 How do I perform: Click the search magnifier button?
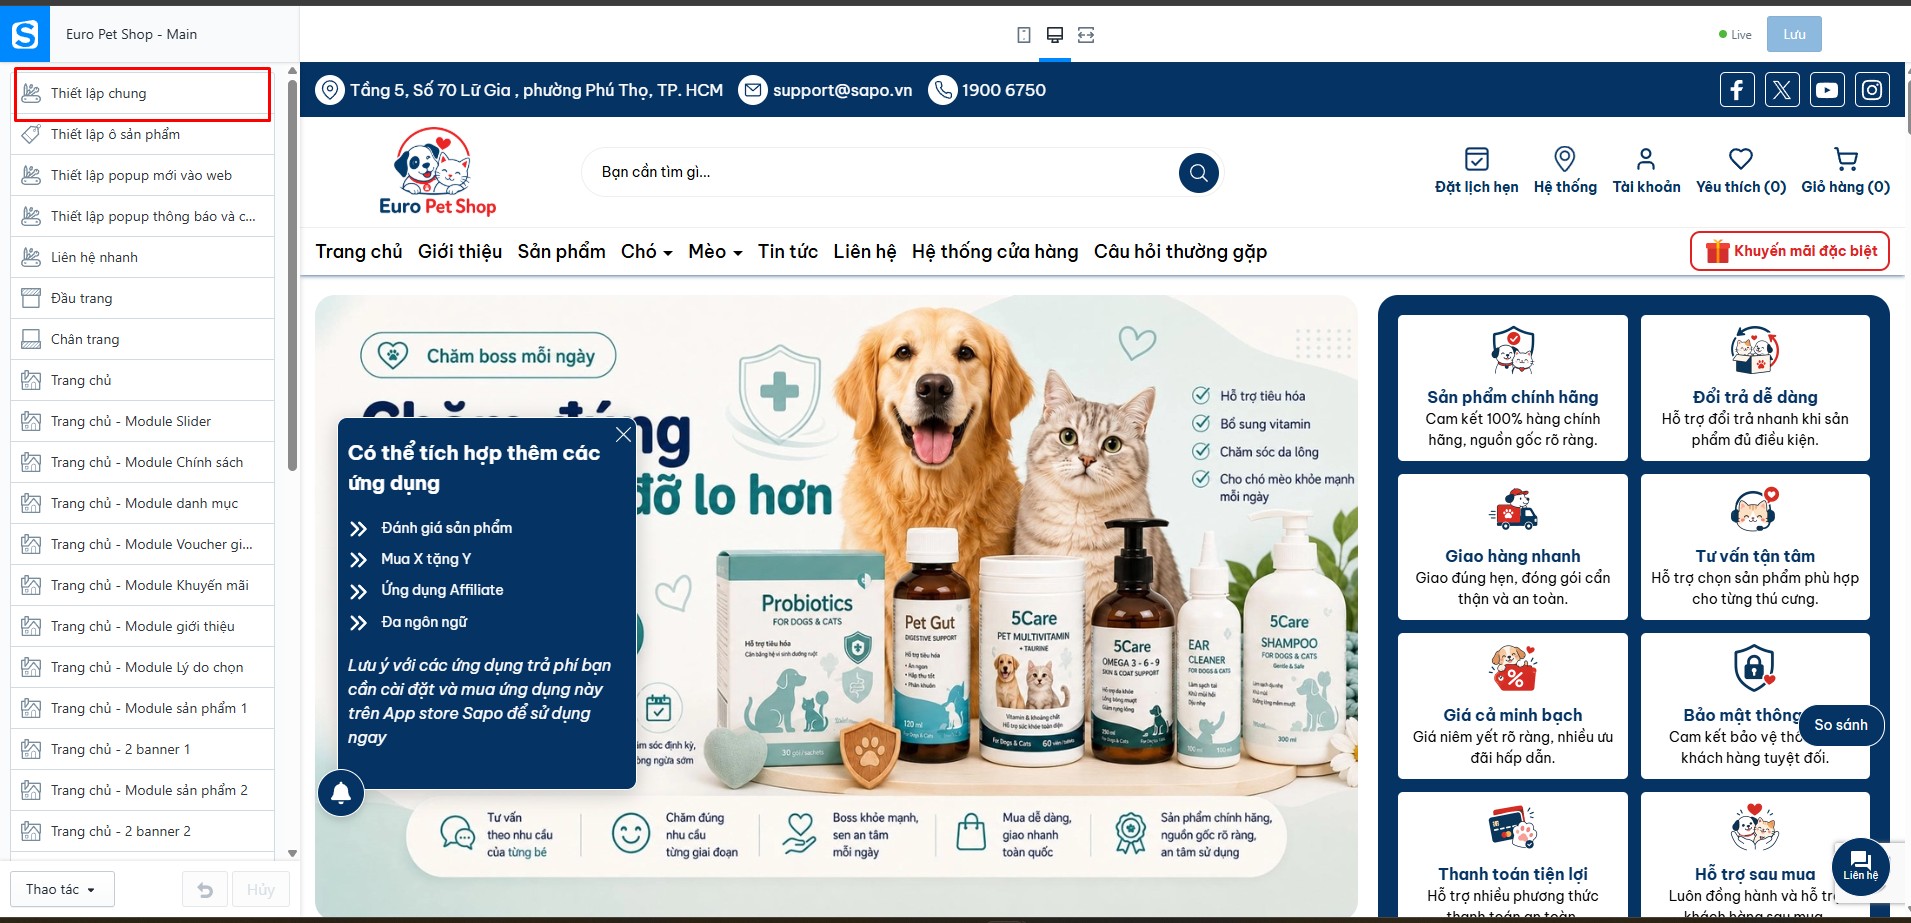pos(1198,173)
